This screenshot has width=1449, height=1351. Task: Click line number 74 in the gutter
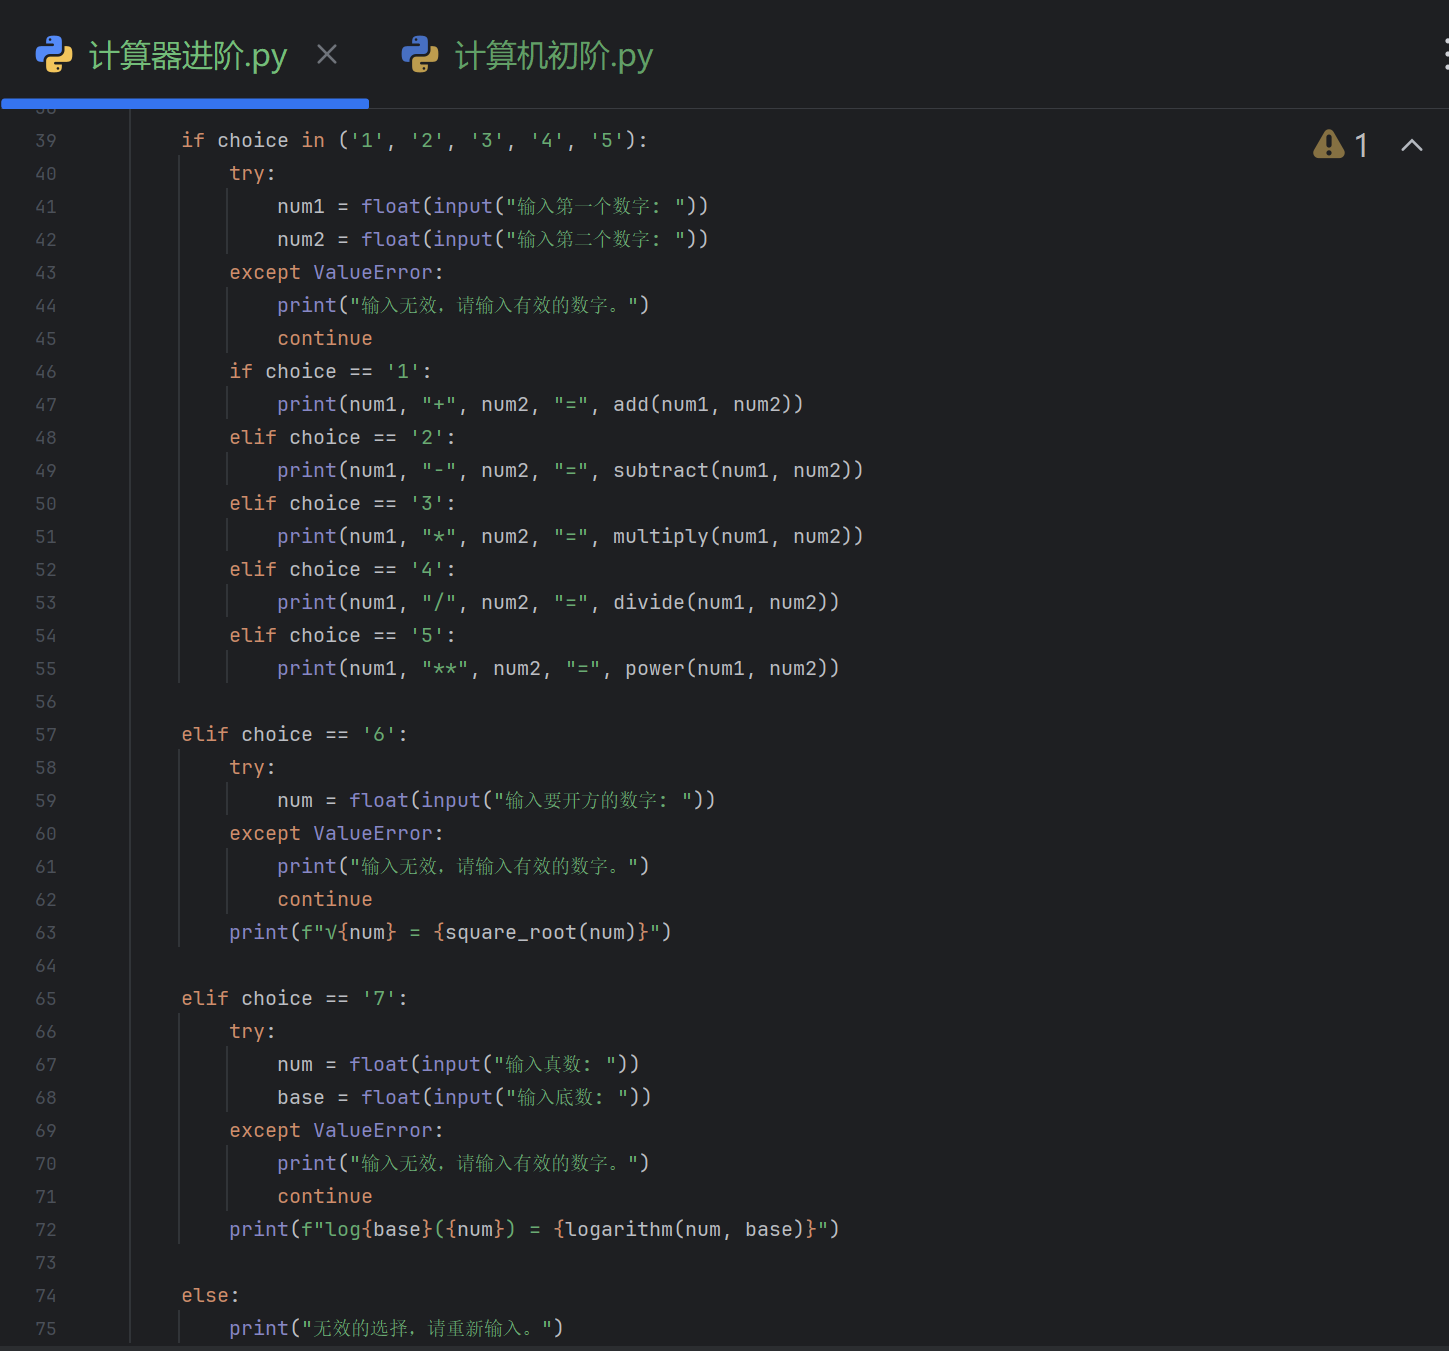[x=46, y=1296]
